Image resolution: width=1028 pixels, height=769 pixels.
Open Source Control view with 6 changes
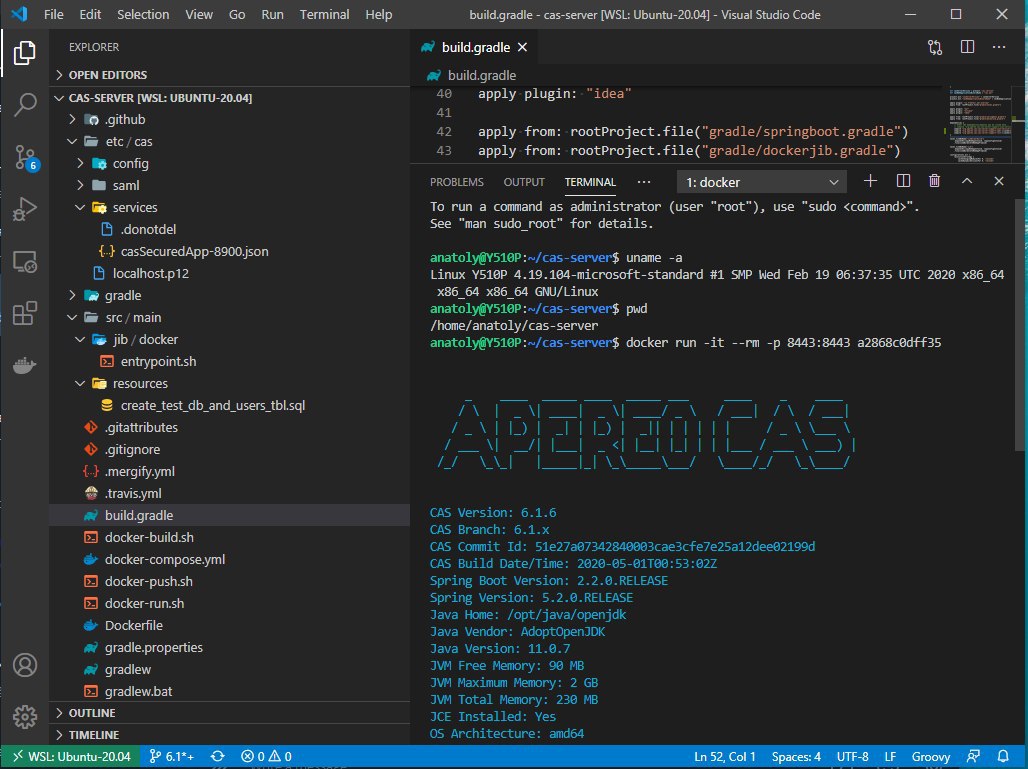coord(26,157)
